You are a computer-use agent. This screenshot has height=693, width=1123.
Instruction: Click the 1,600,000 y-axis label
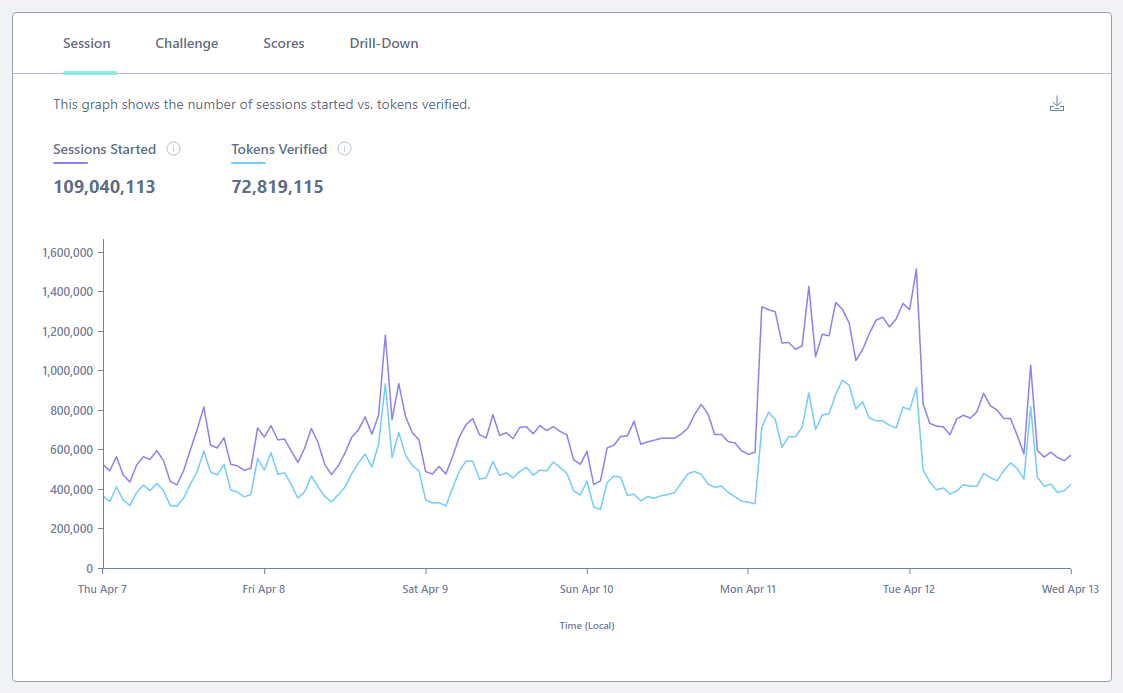(67, 252)
